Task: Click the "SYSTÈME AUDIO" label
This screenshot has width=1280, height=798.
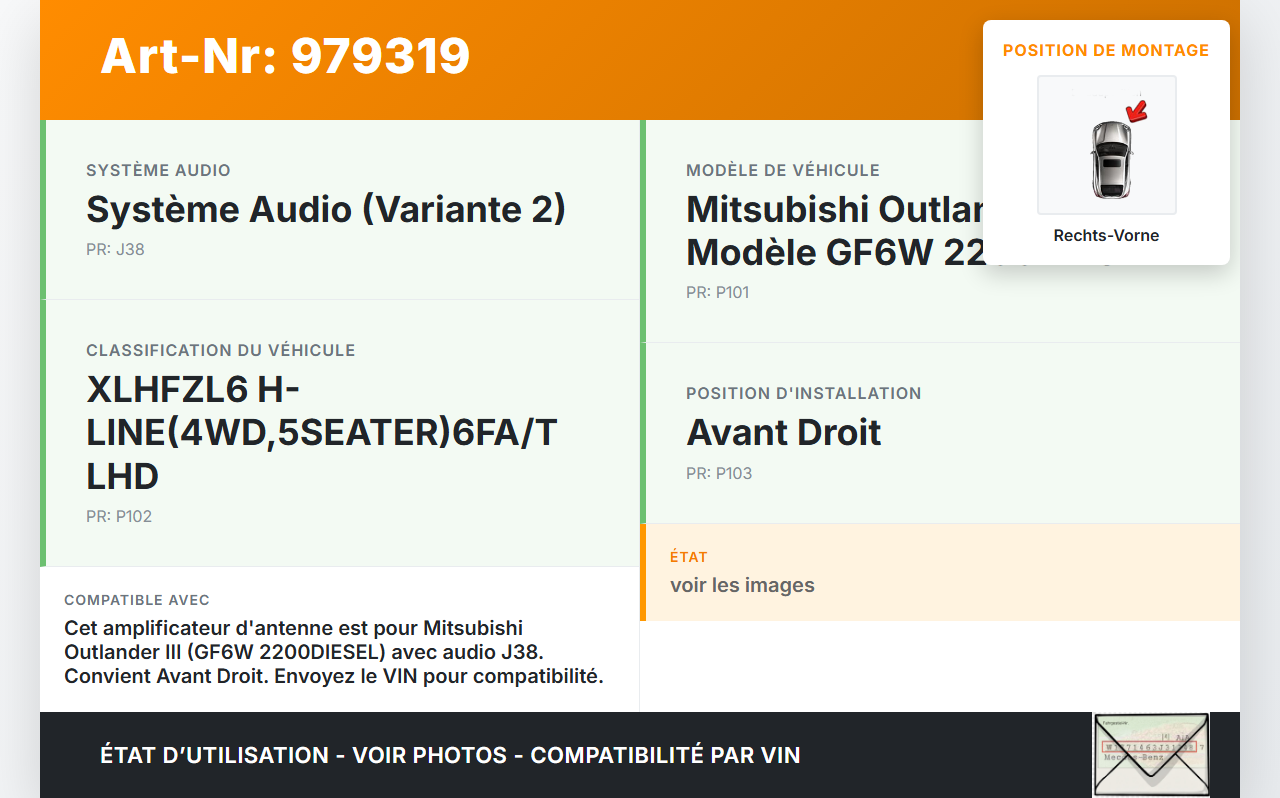Action: 158,170
